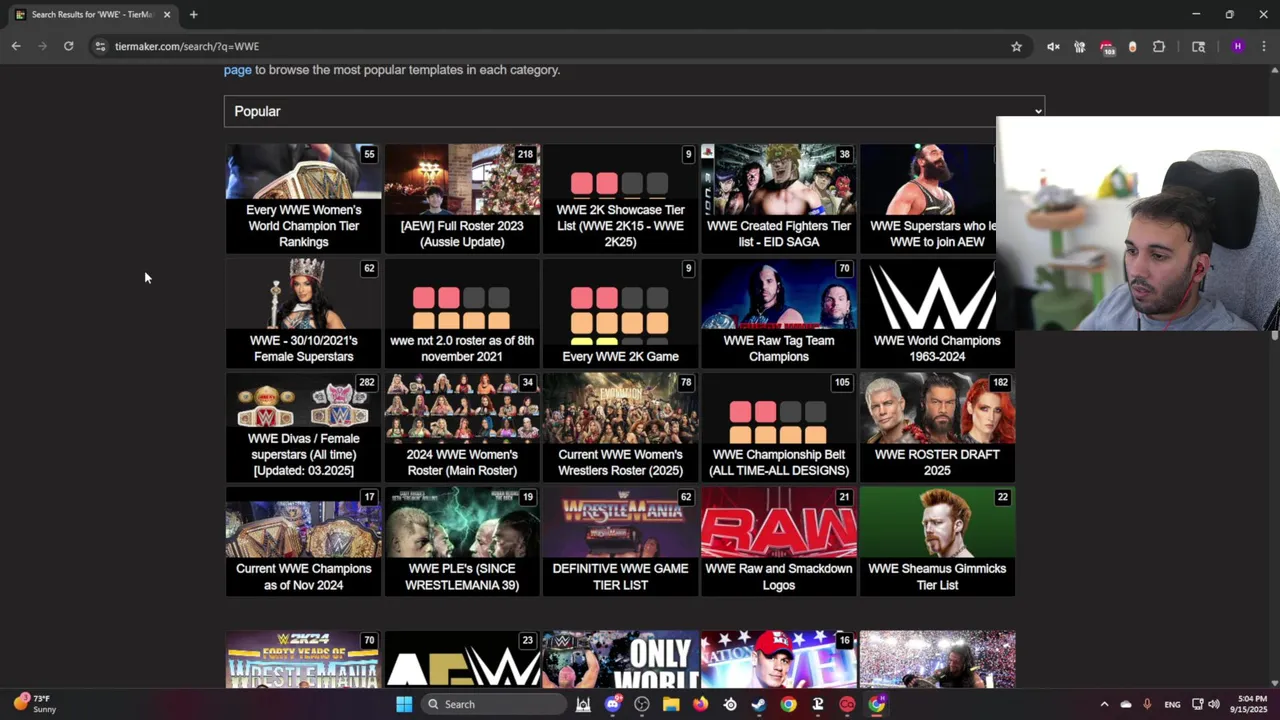Open the red circular taskbar app
Viewport: 1280px width, 720px height.
847,704
